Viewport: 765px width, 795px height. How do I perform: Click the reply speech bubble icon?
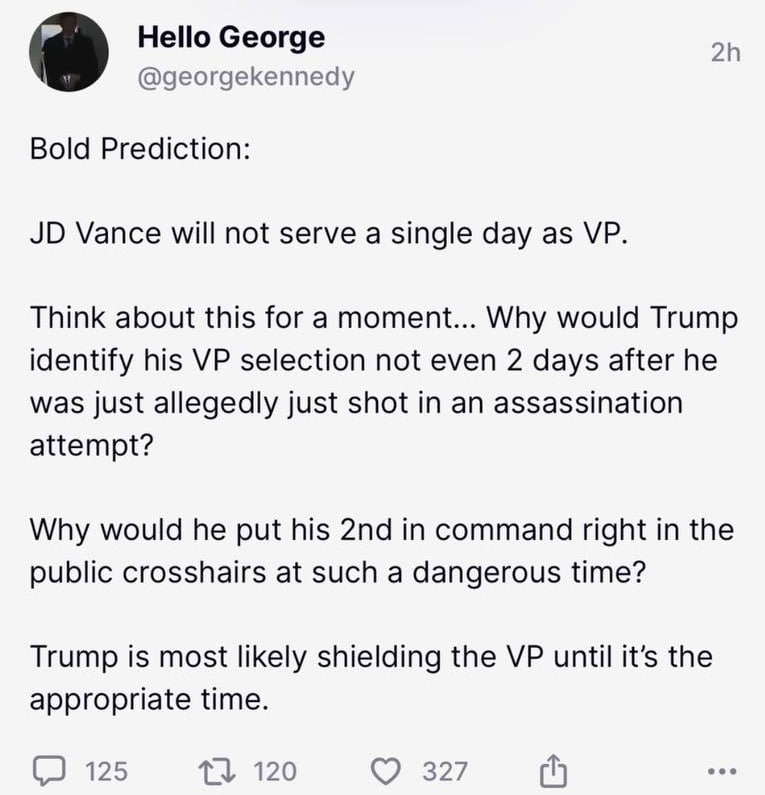pos(48,770)
